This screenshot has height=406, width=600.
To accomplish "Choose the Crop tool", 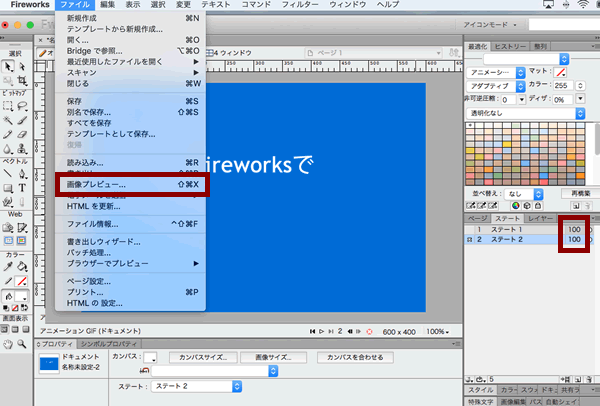I will click(22, 81).
